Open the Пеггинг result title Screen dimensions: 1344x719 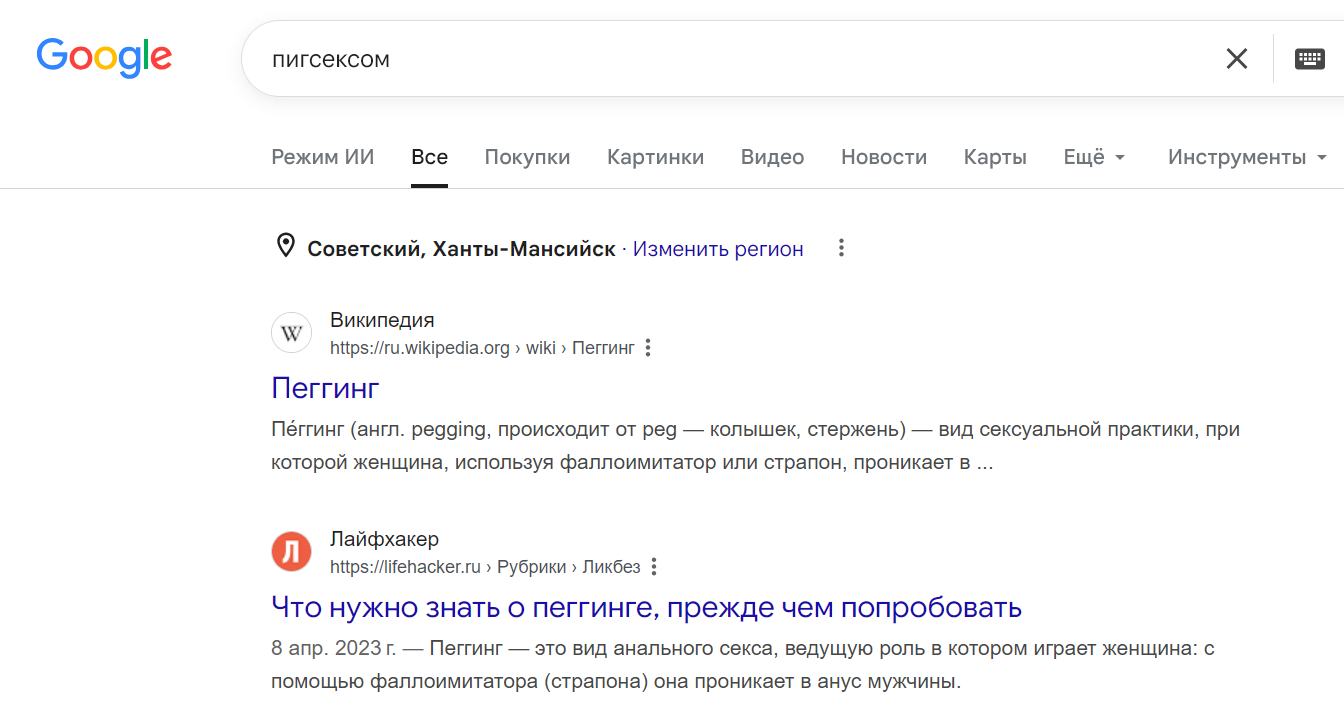[x=325, y=387]
